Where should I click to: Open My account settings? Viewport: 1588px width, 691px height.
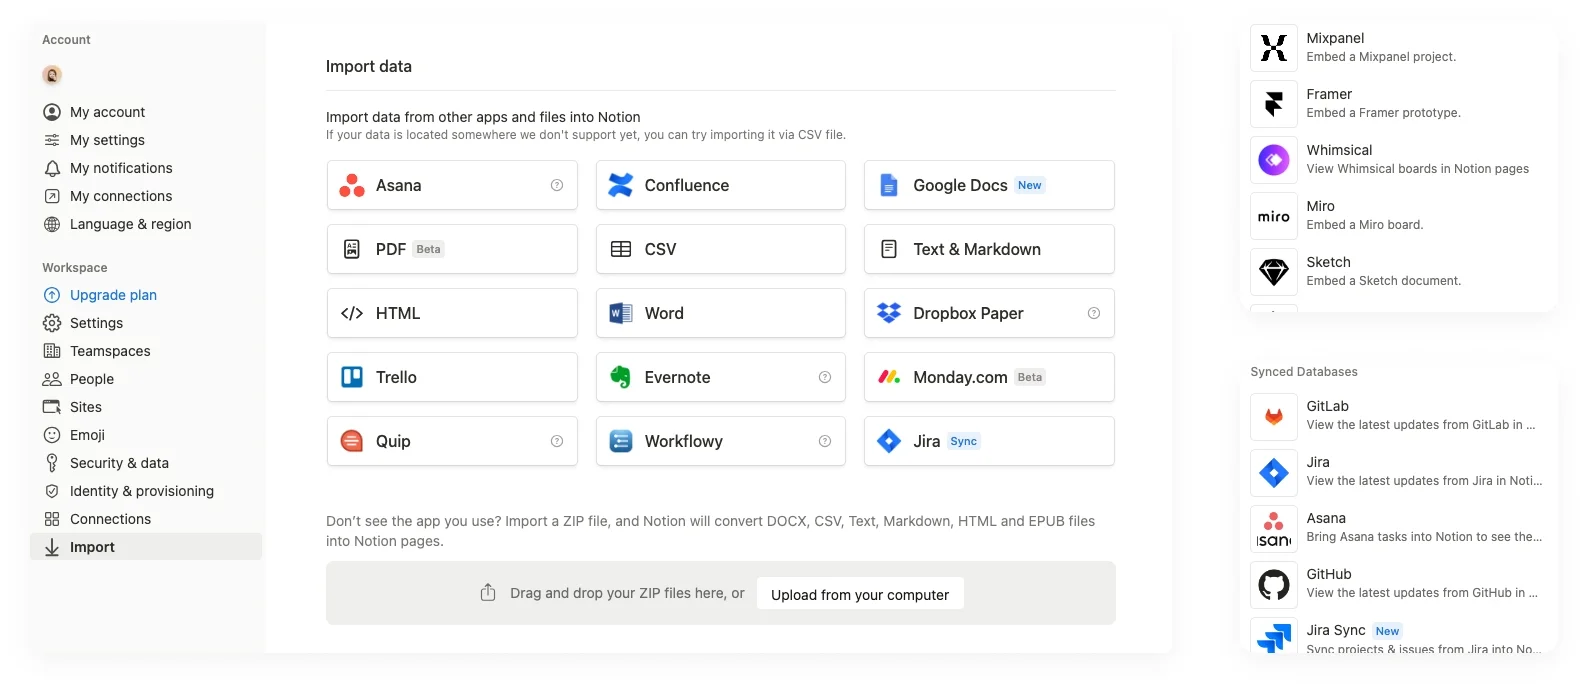click(x=146, y=112)
